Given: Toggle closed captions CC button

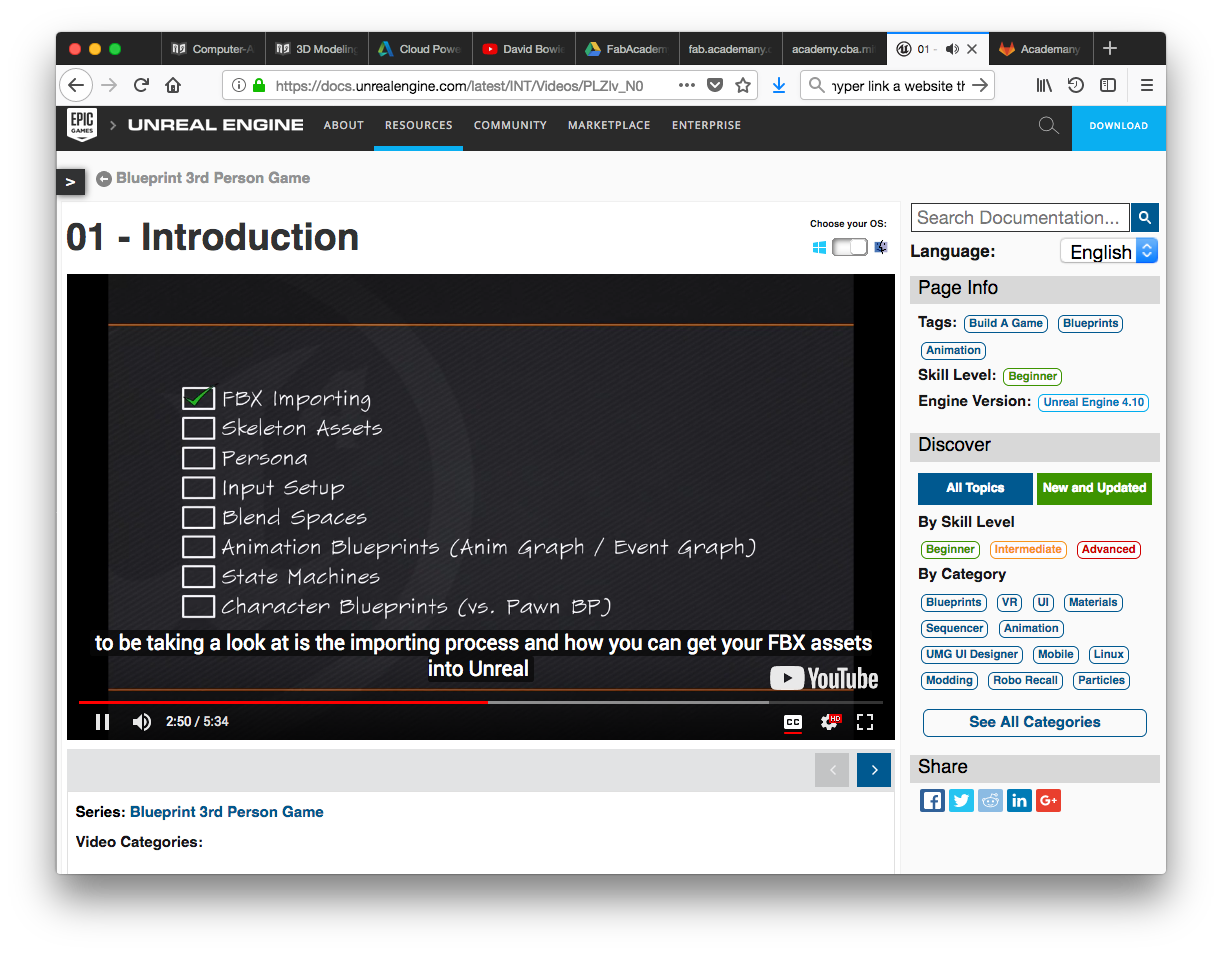Looking at the screenshot, I should (x=793, y=722).
